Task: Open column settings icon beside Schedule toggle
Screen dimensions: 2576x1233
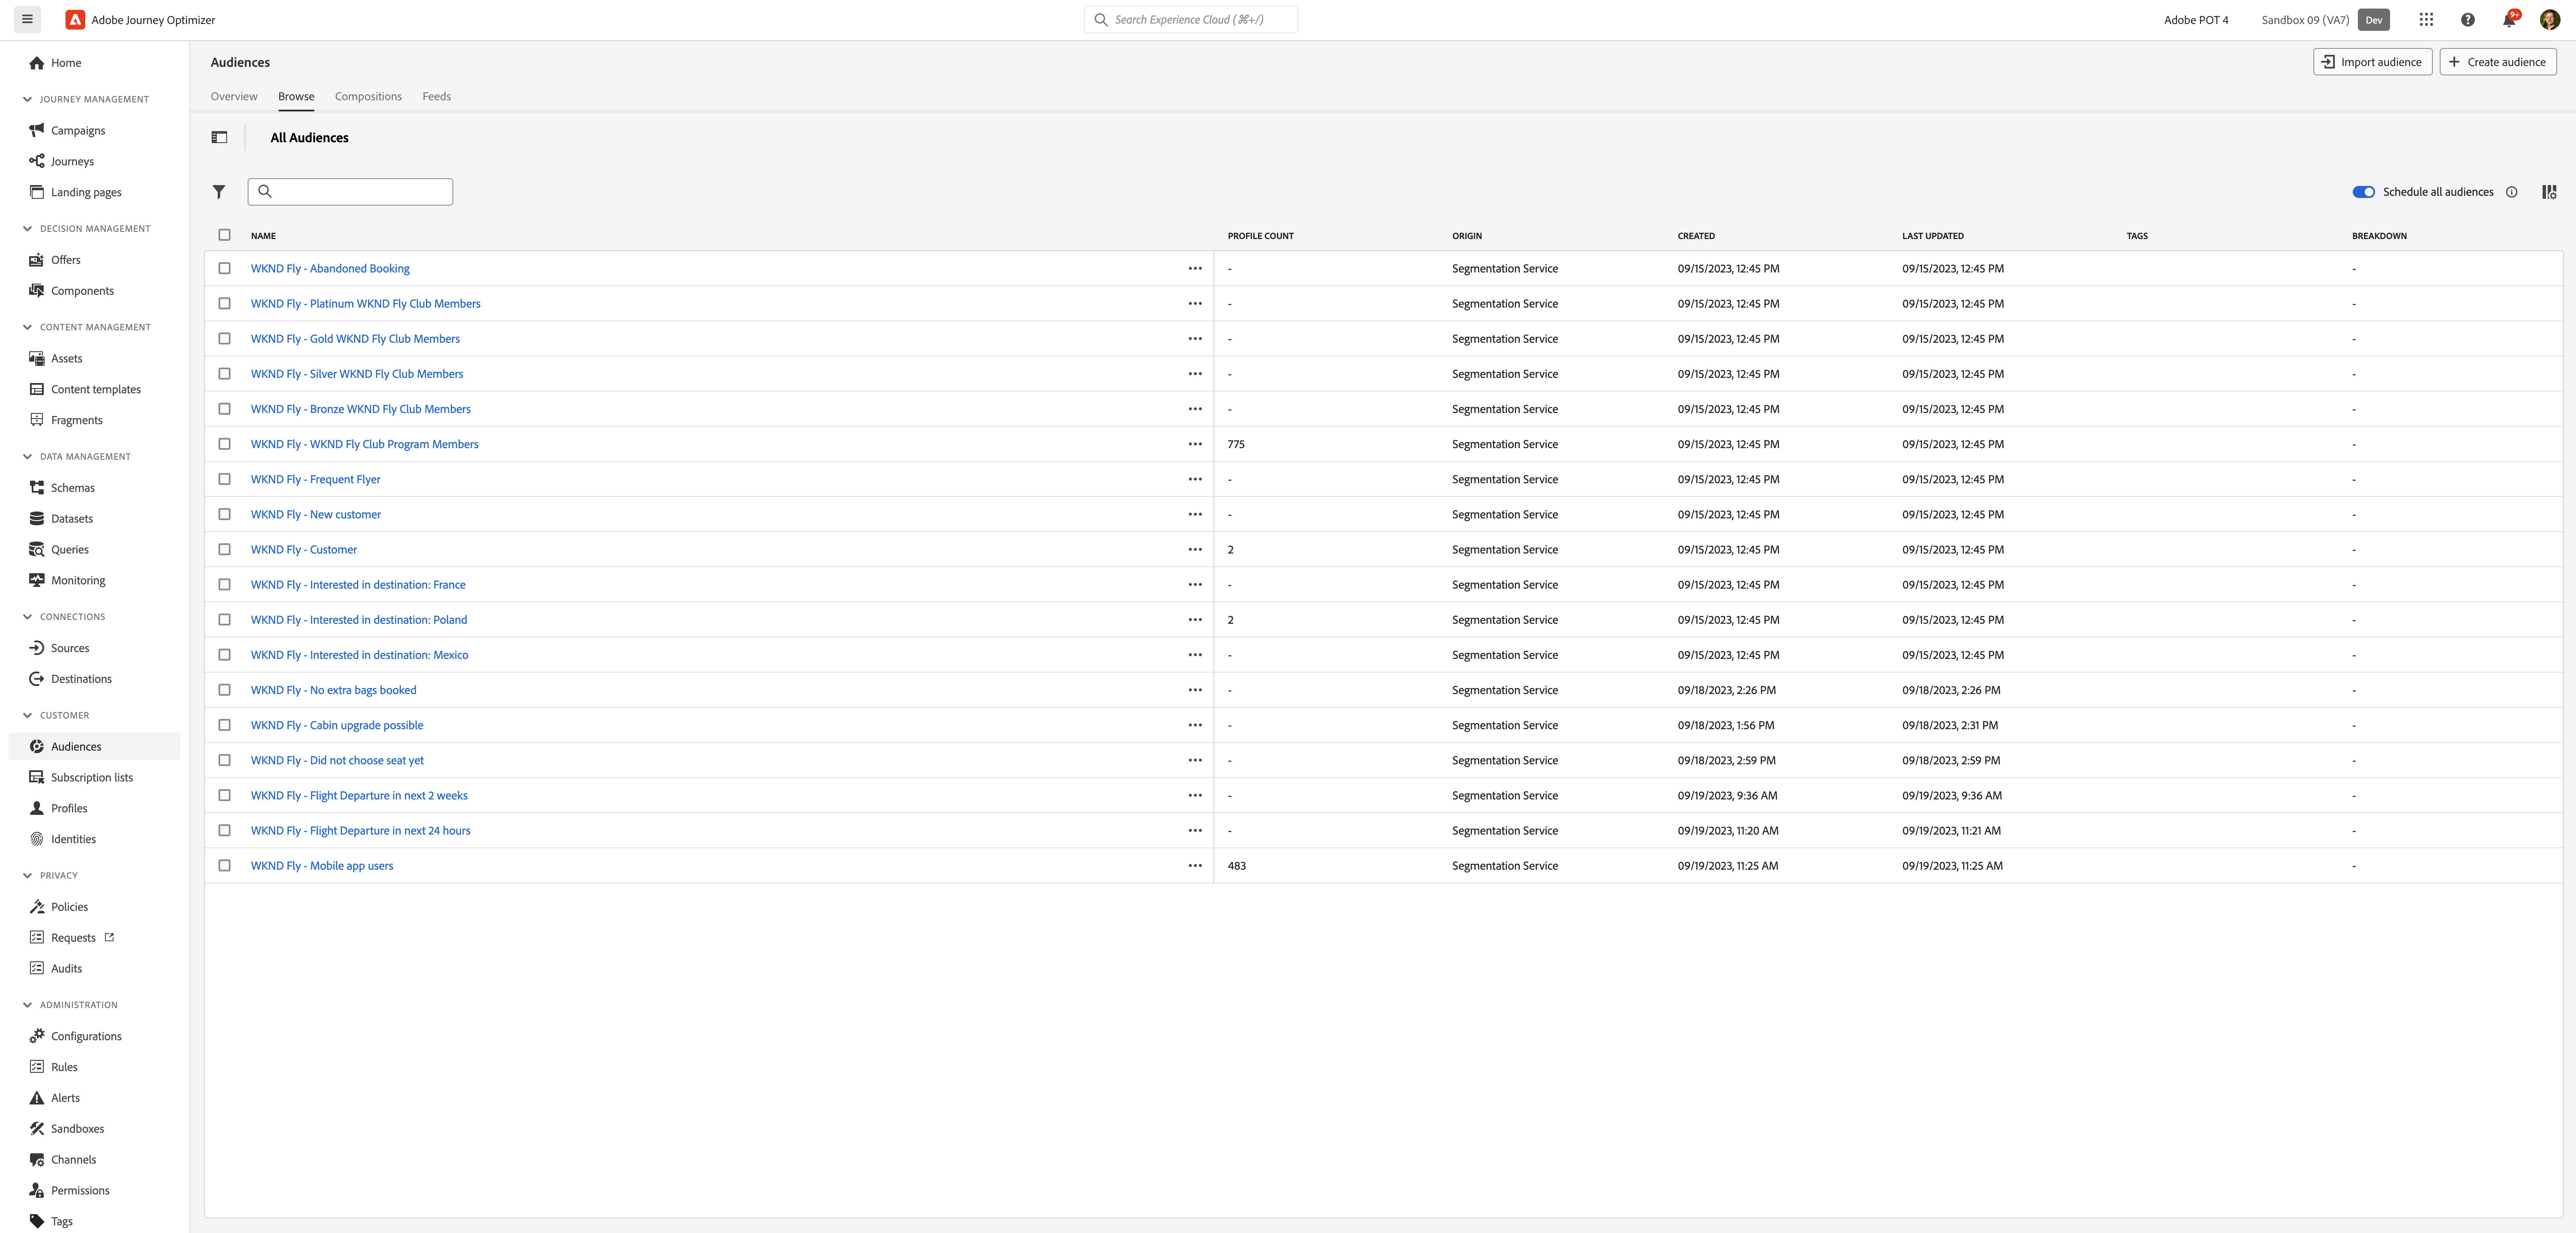Action: pyautogui.click(x=2549, y=192)
